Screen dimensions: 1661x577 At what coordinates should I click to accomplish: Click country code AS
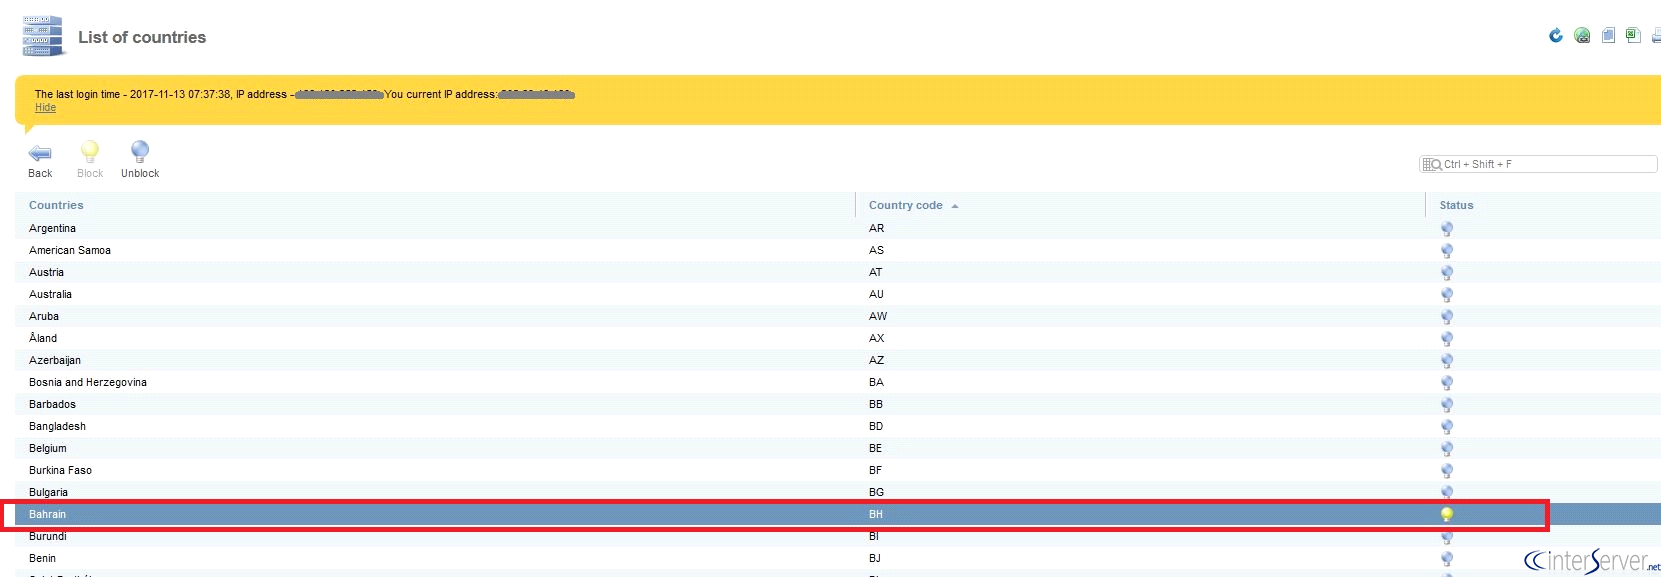[876, 250]
